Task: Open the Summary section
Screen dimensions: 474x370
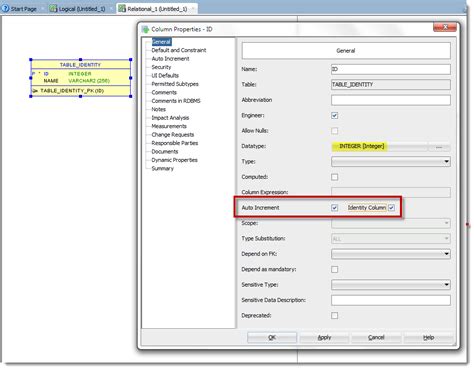Action: tap(163, 168)
